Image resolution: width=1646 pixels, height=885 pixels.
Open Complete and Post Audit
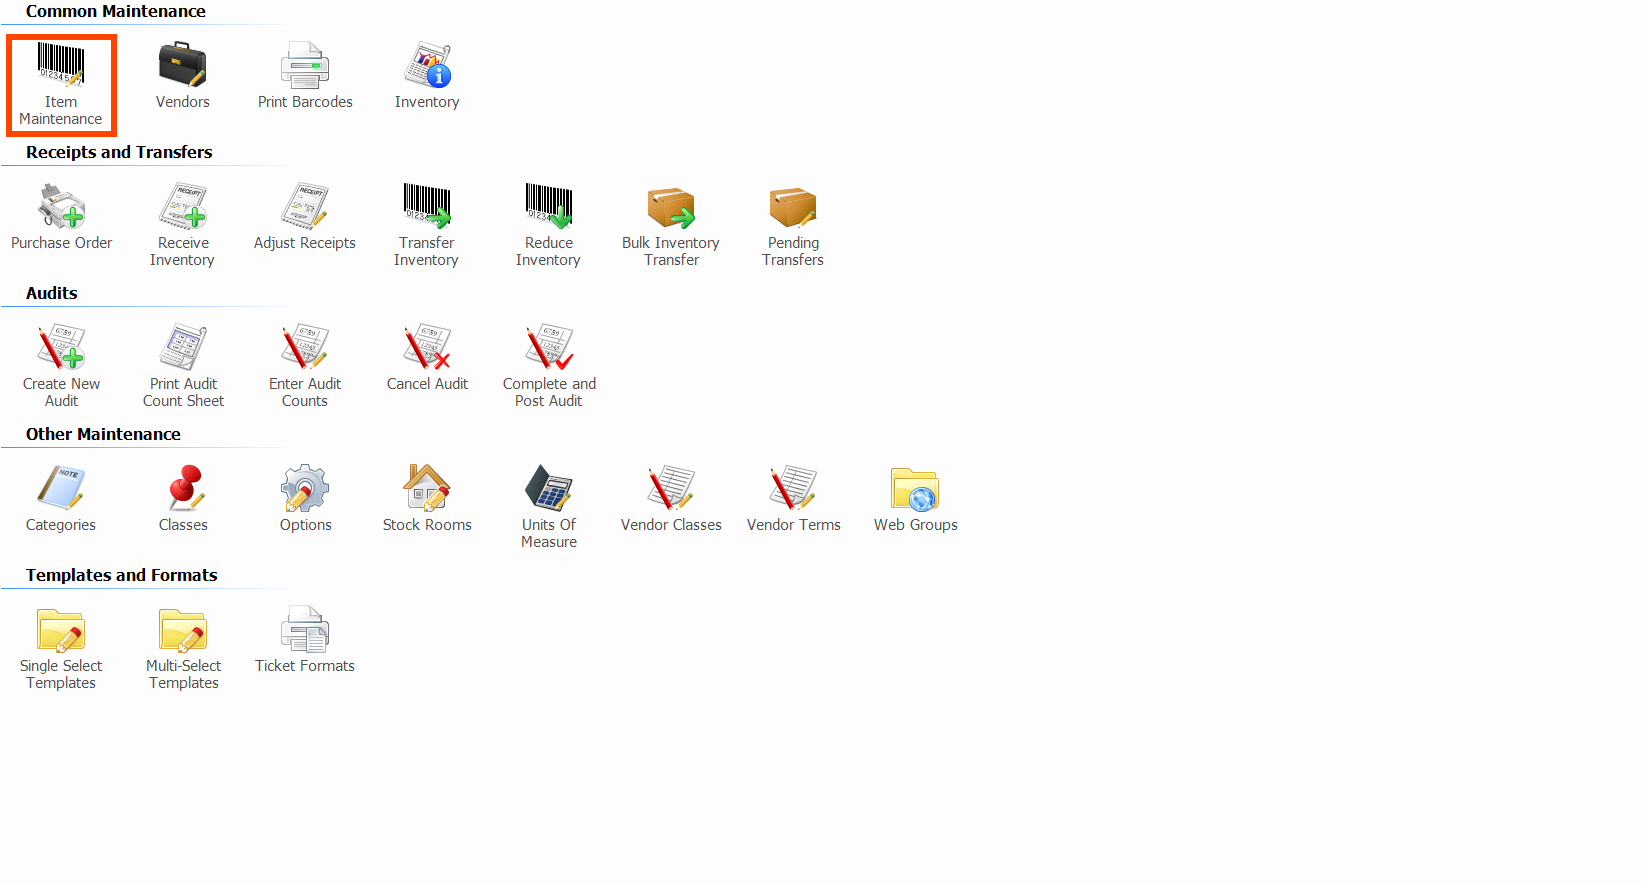coord(549,348)
